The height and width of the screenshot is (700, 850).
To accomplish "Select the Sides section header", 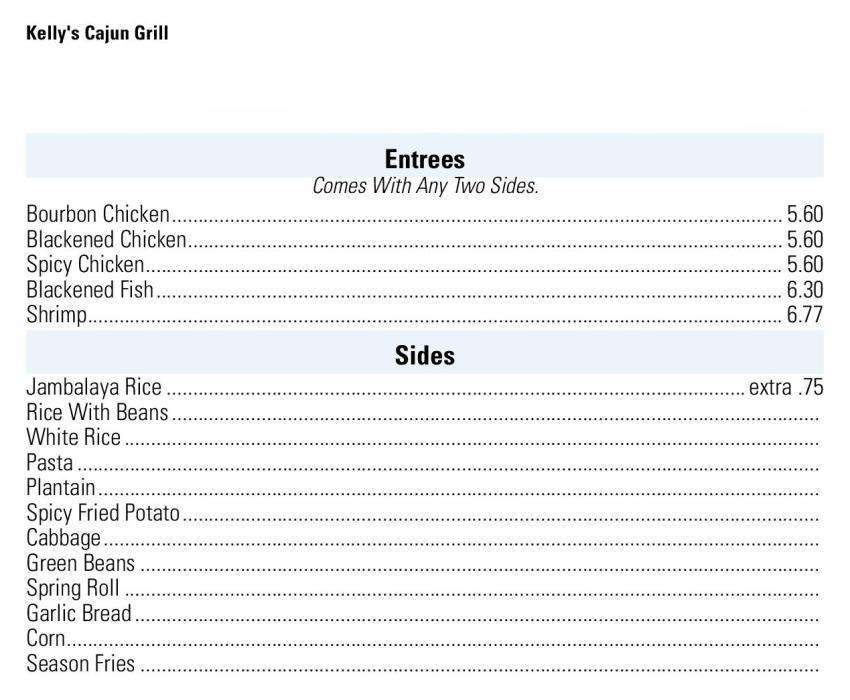I will coord(425,355).
